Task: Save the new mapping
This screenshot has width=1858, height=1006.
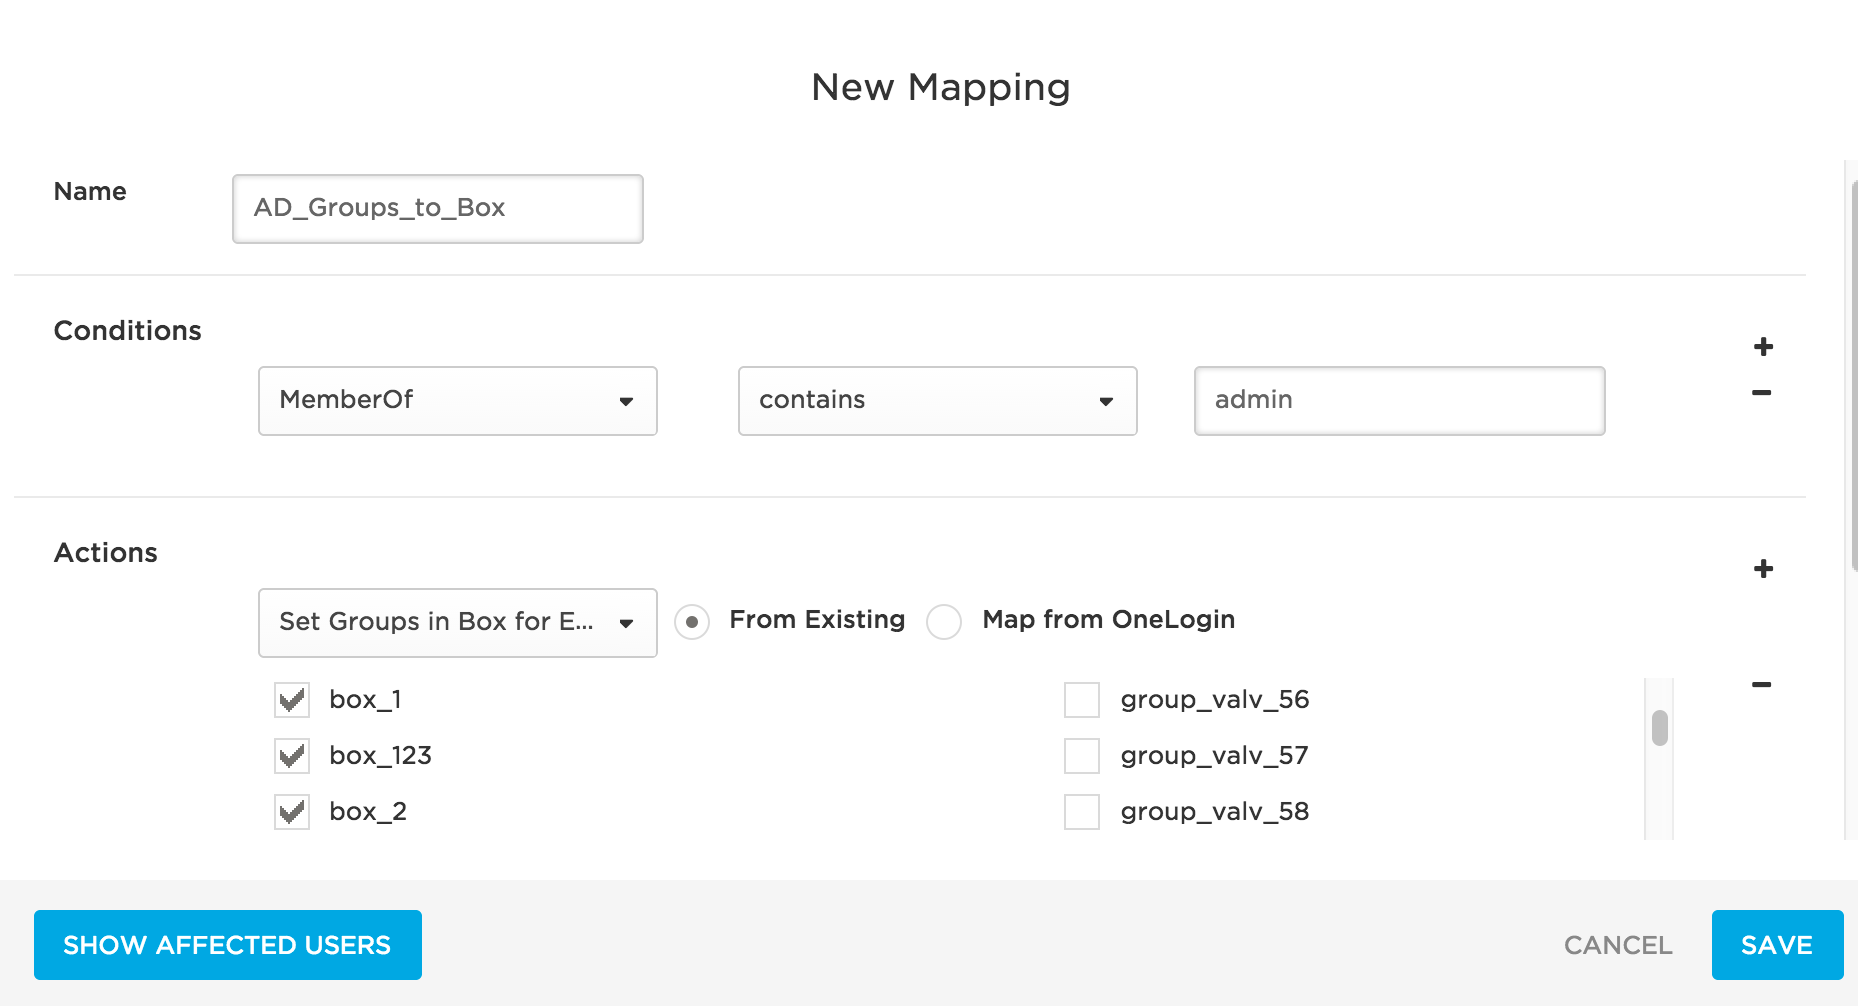Action: [1777, 945]
